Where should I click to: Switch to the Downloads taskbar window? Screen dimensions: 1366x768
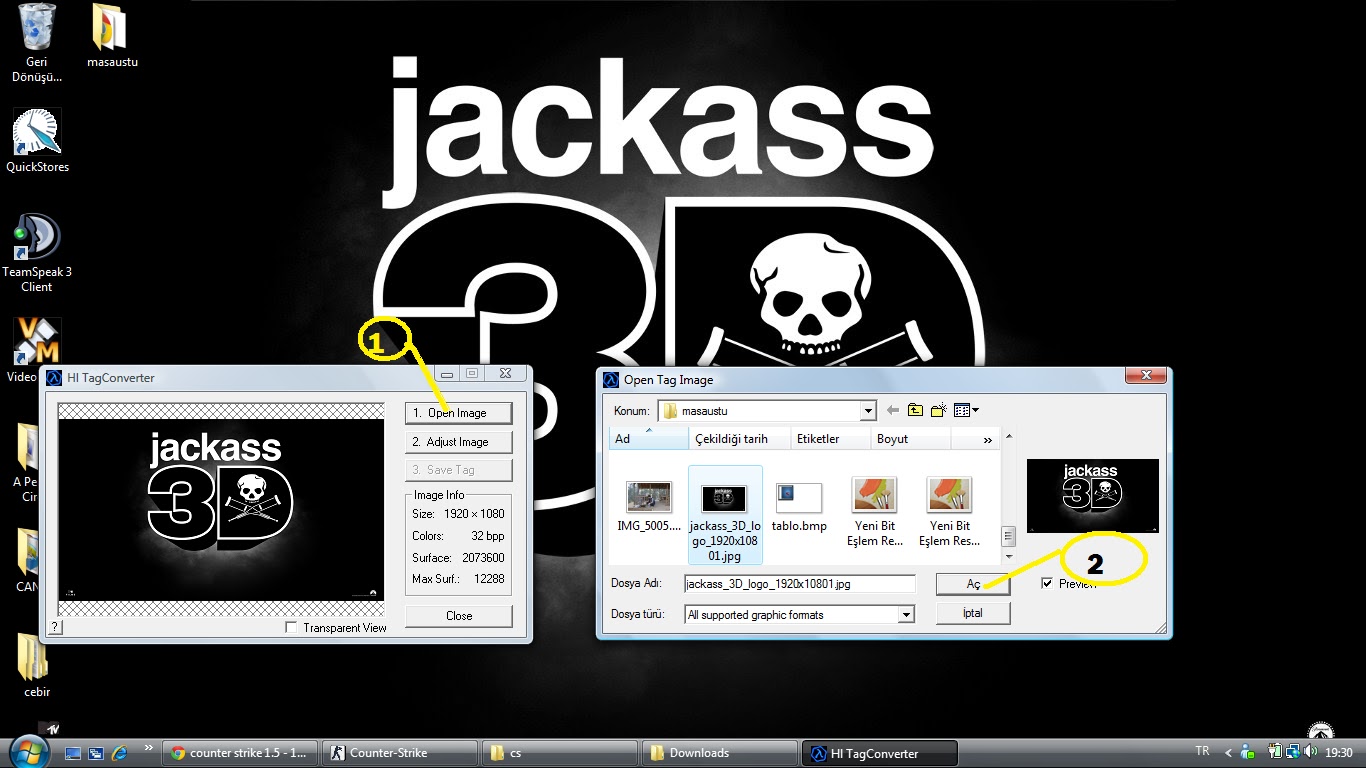(x=720, y=753)
